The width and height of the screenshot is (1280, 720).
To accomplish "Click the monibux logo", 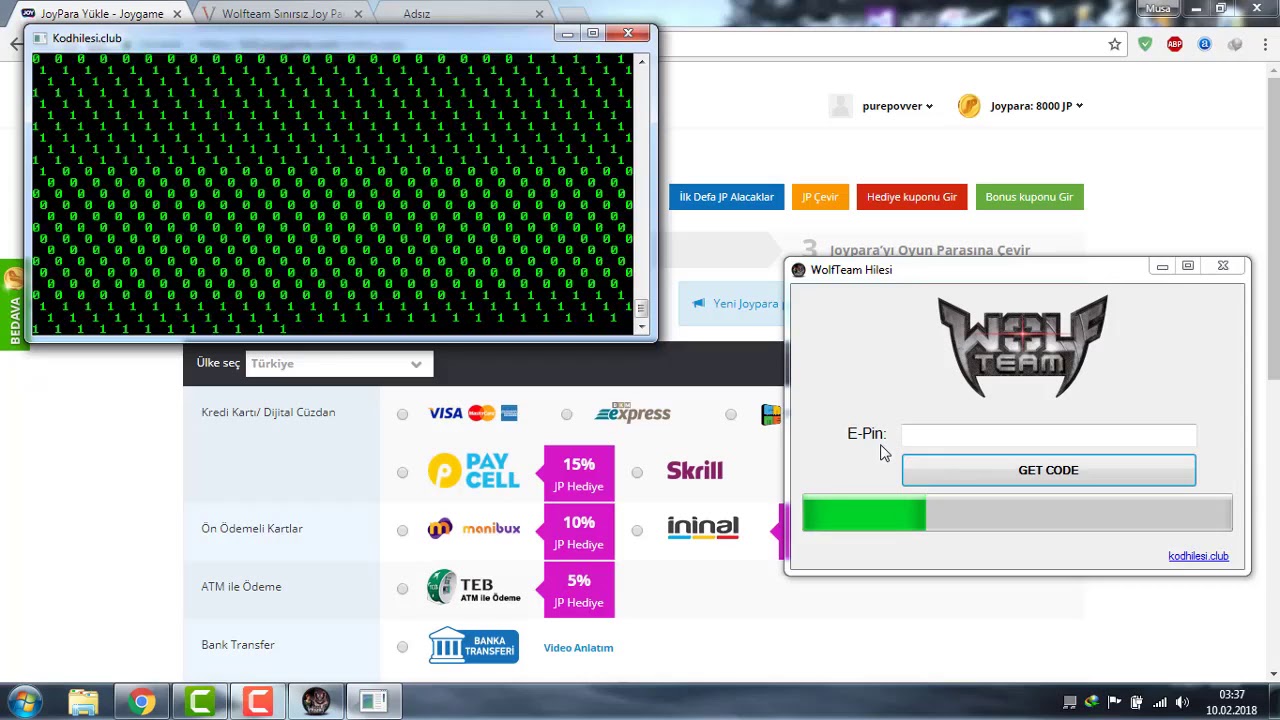I will pos(474,528).
